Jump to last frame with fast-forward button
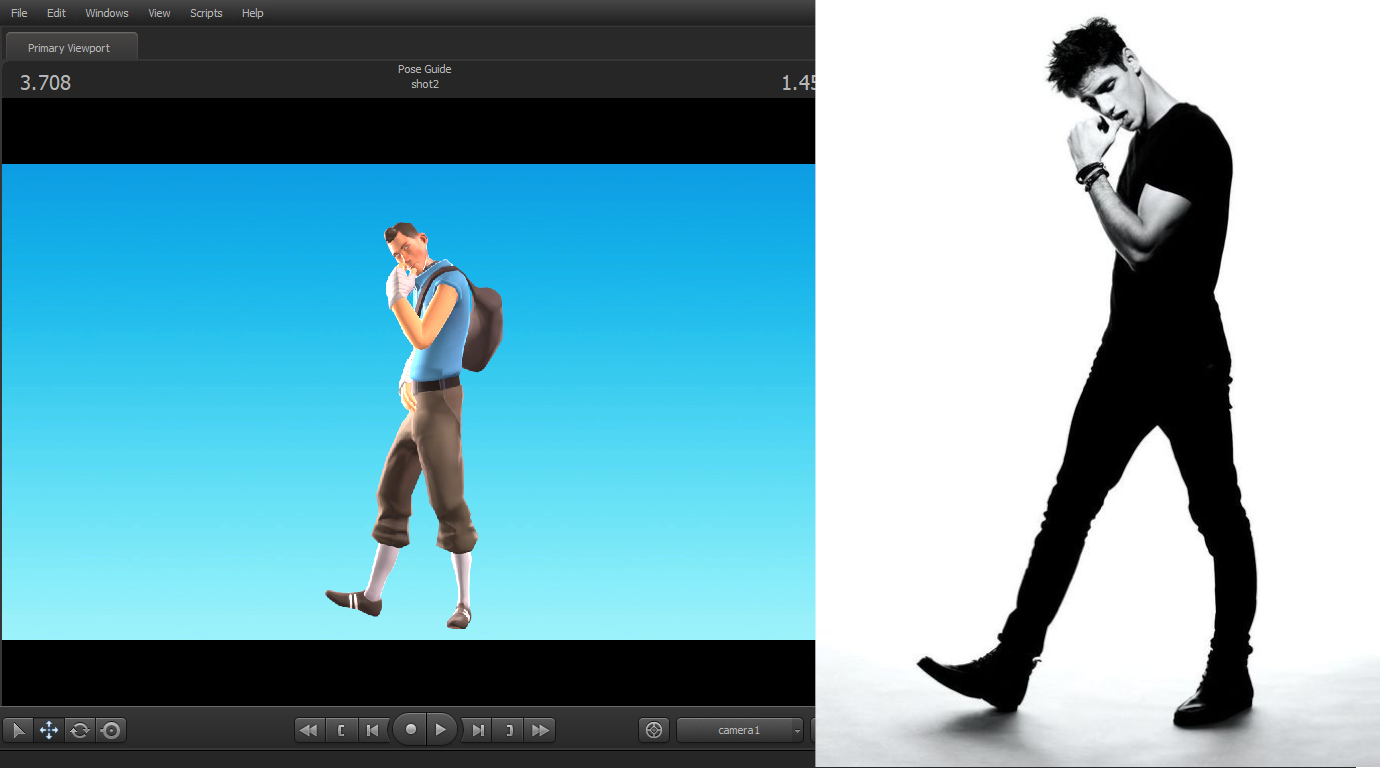The height and width of the screenshot is (768, 1380). (x=540, y=730)
